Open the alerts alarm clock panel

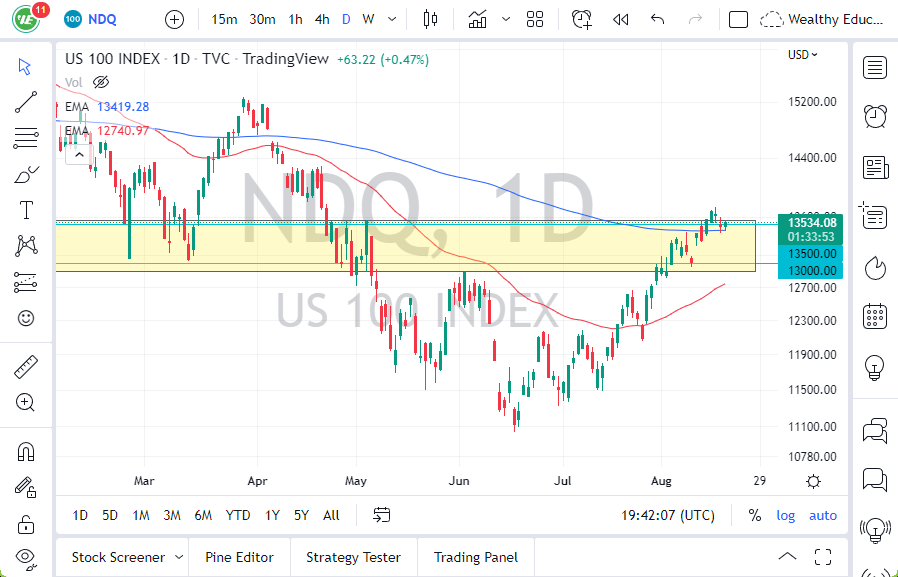(x=875, y=115)
